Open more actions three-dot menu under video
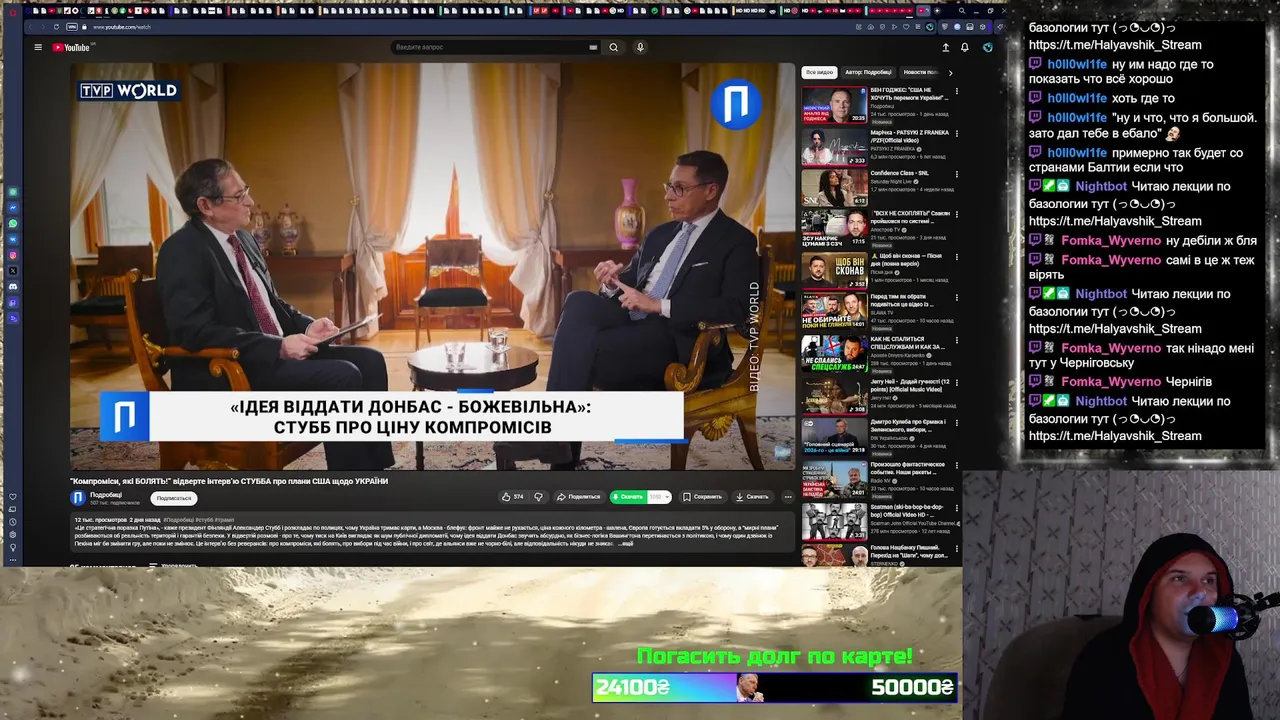Screen dimensions: 1280x720 pyautogui.click(x=788, y=497)
